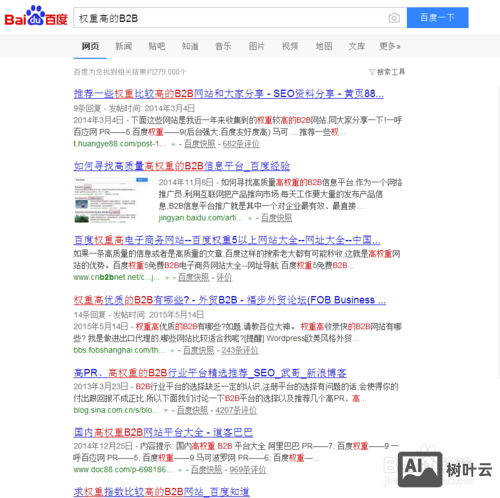
Task: Click 评价 link of the cnb2bnet result
Action: click(x=224, y=277)
